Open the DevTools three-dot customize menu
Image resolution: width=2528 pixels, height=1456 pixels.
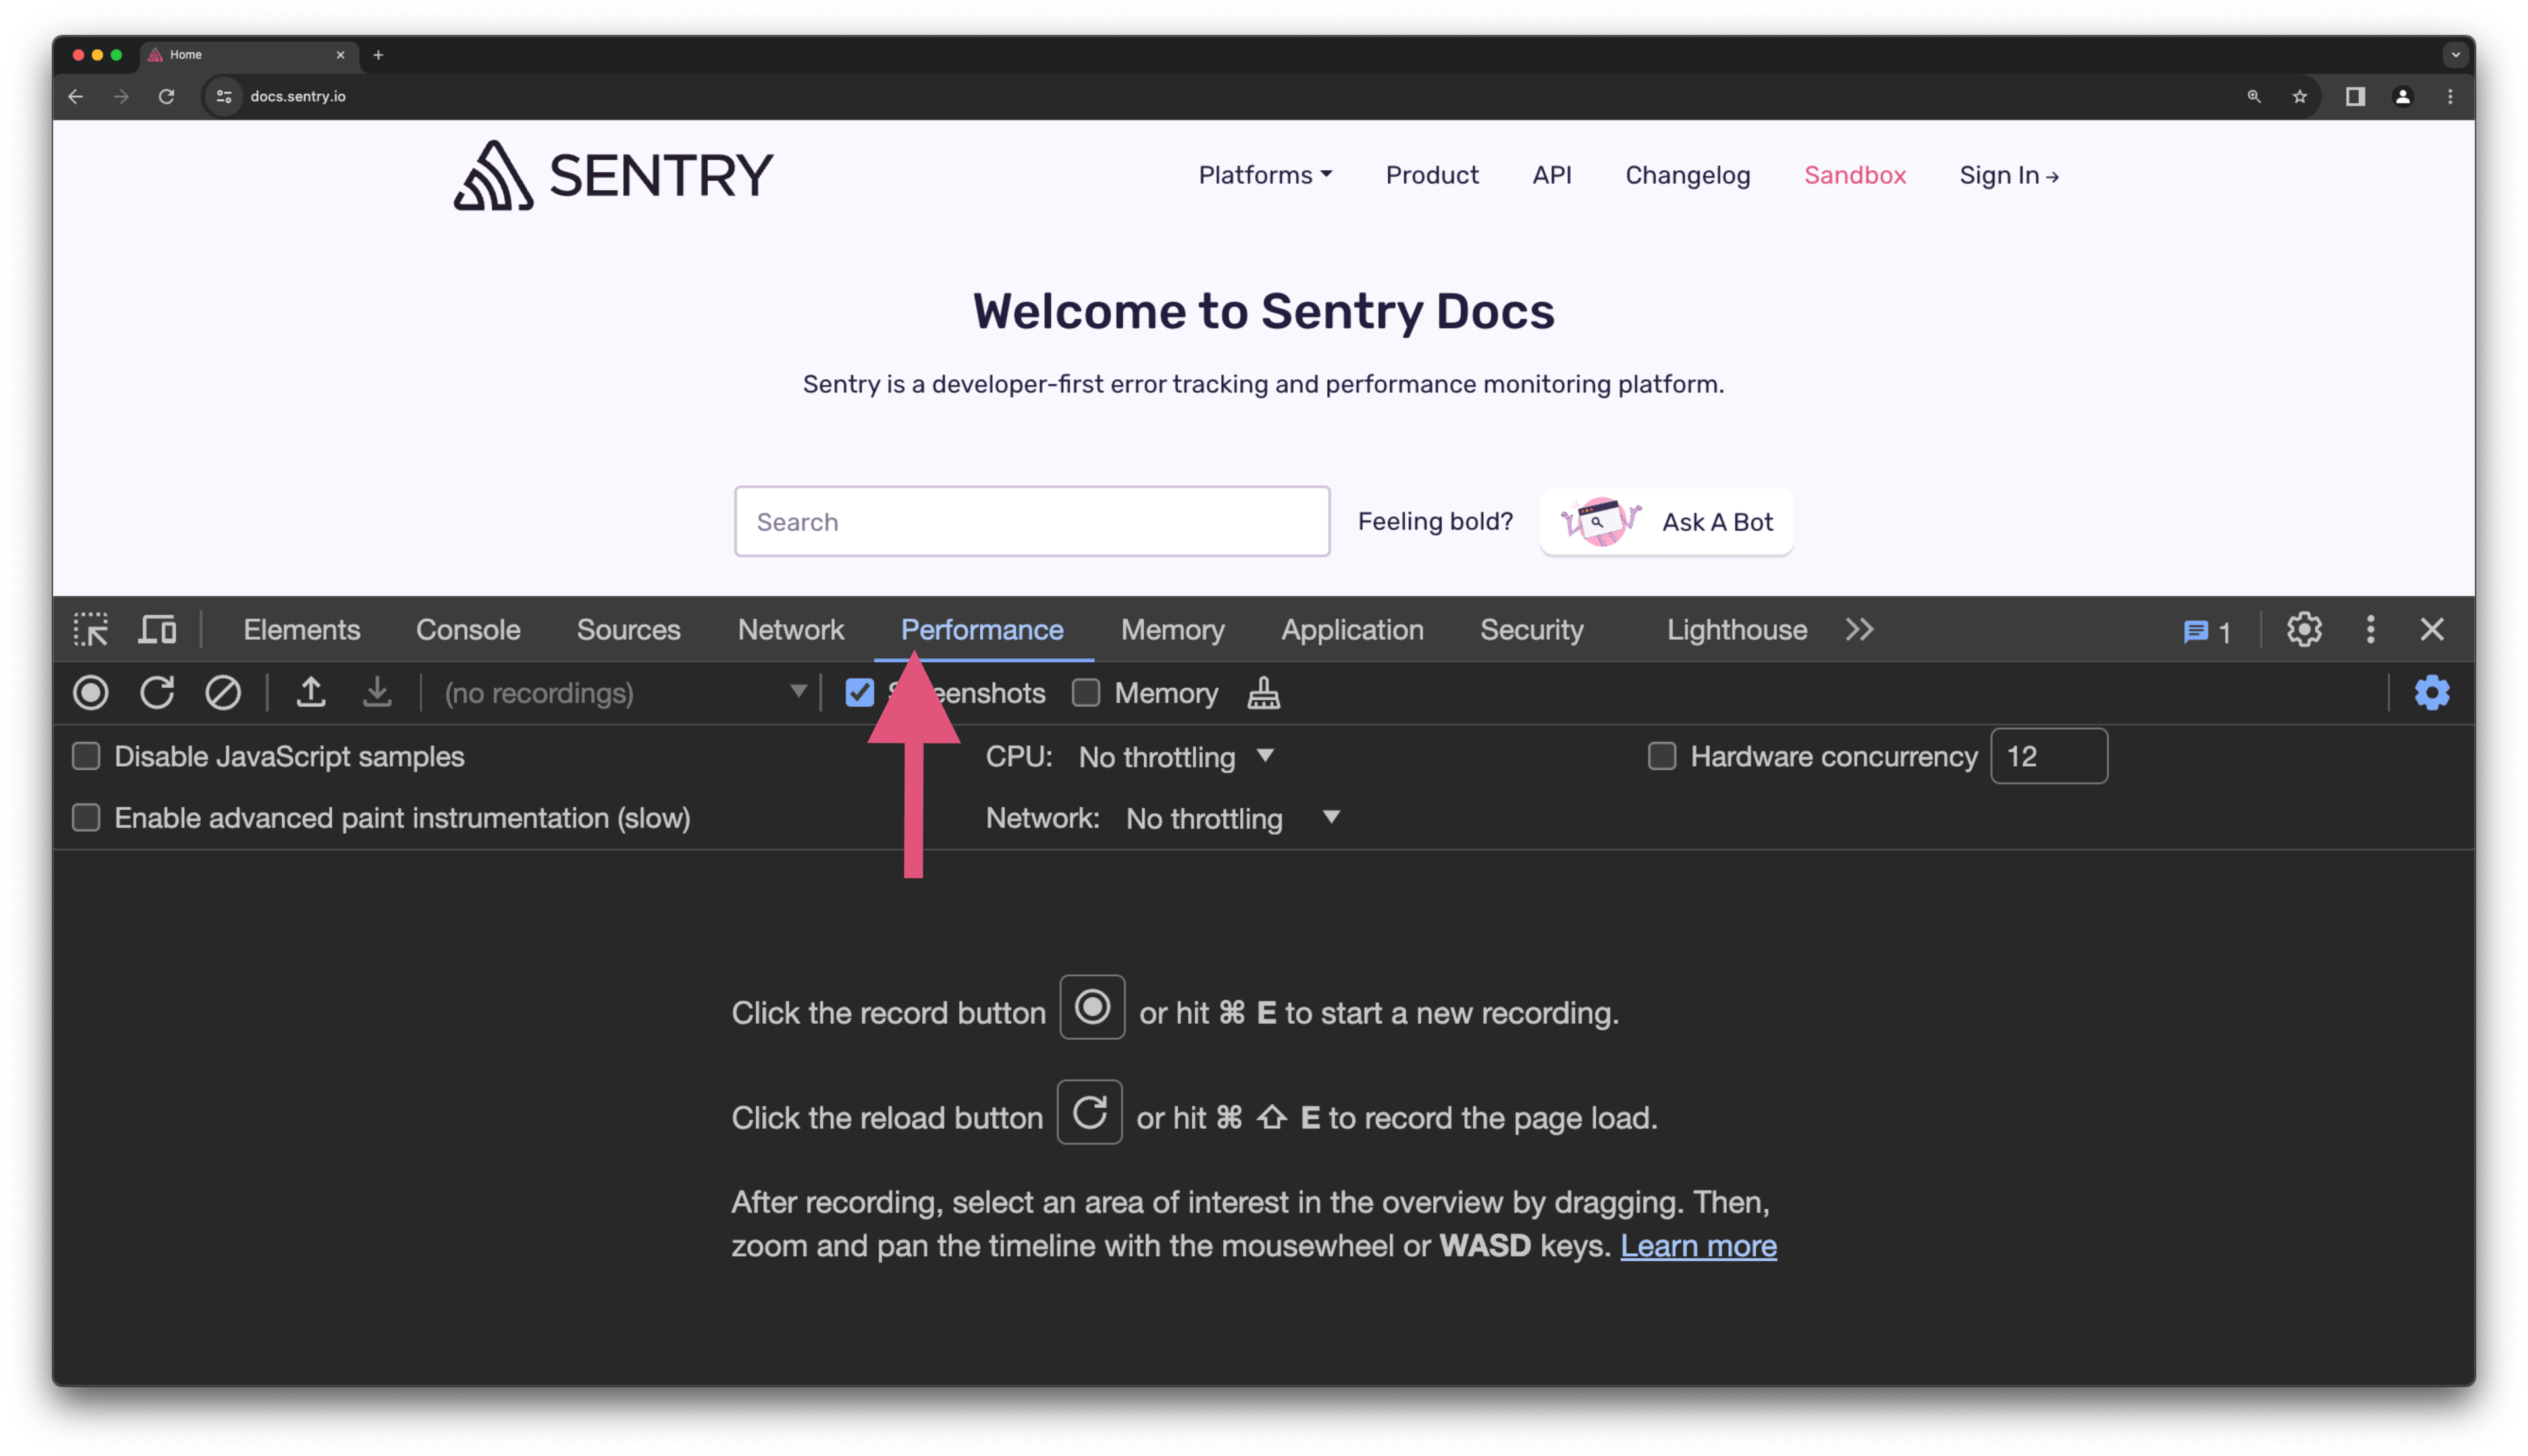(x=2370, y=630)
